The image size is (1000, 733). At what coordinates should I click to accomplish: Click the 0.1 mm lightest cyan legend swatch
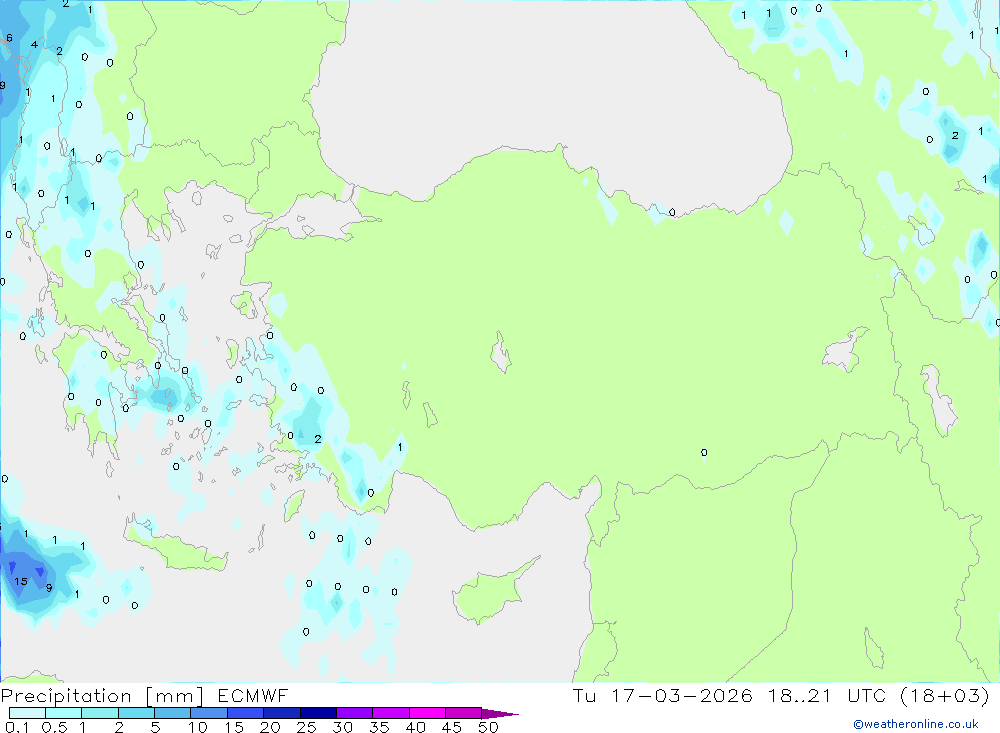pos(27,713)
